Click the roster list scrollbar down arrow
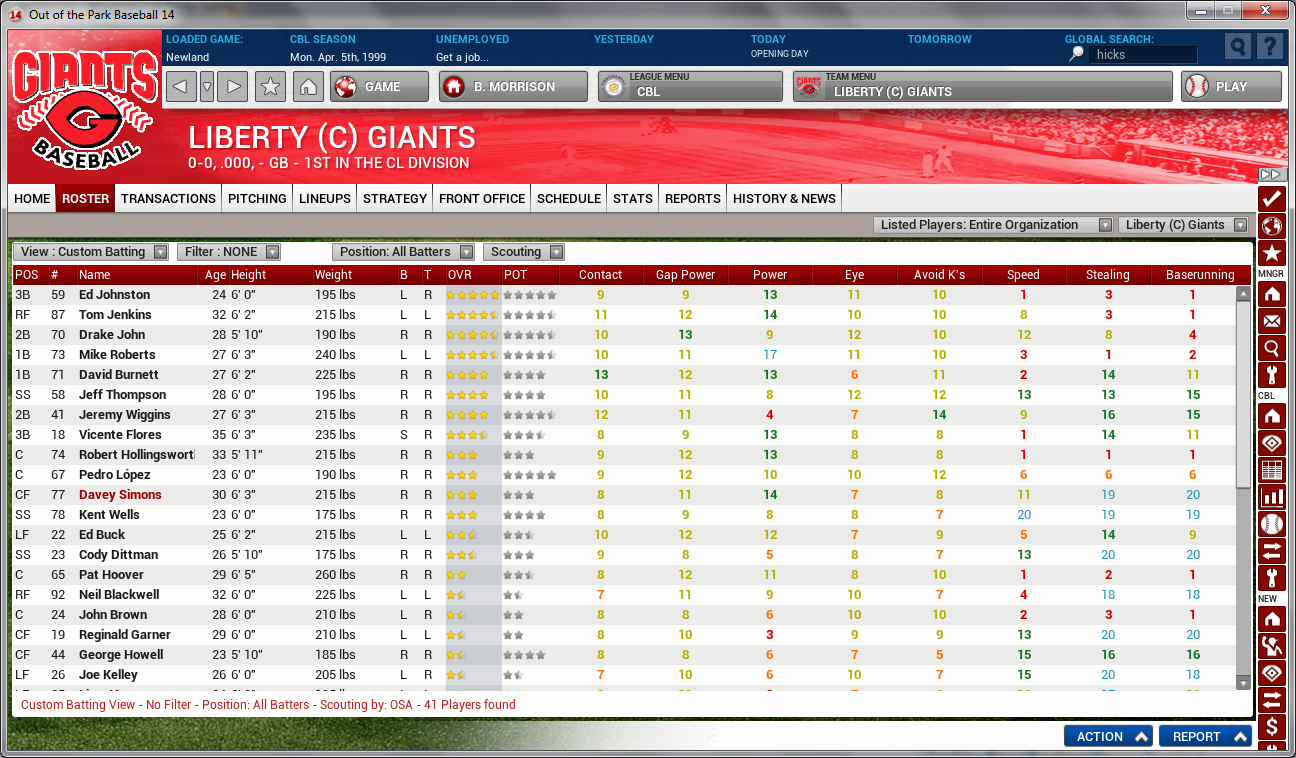This screenshot has width=1296, height=758. pyautogui.click(x=1243, y=682)
